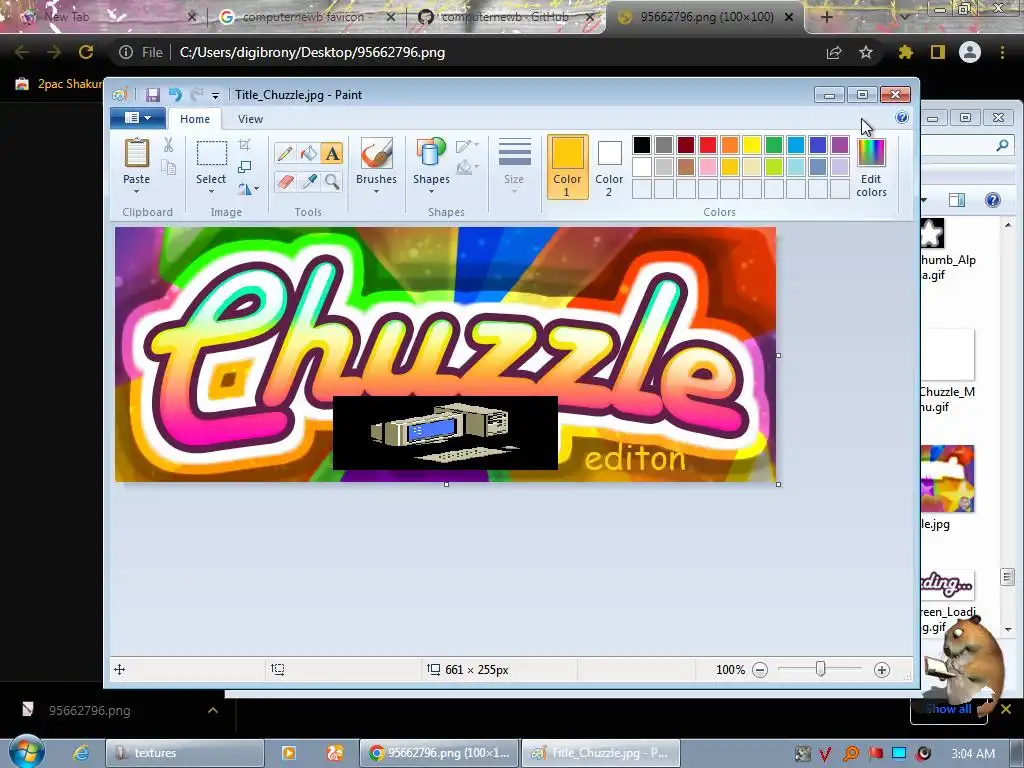The height and width of the screenshot is (768, 1024).
Task: Click the Copy icon in Clipboard group
Action: coord(168,168)
